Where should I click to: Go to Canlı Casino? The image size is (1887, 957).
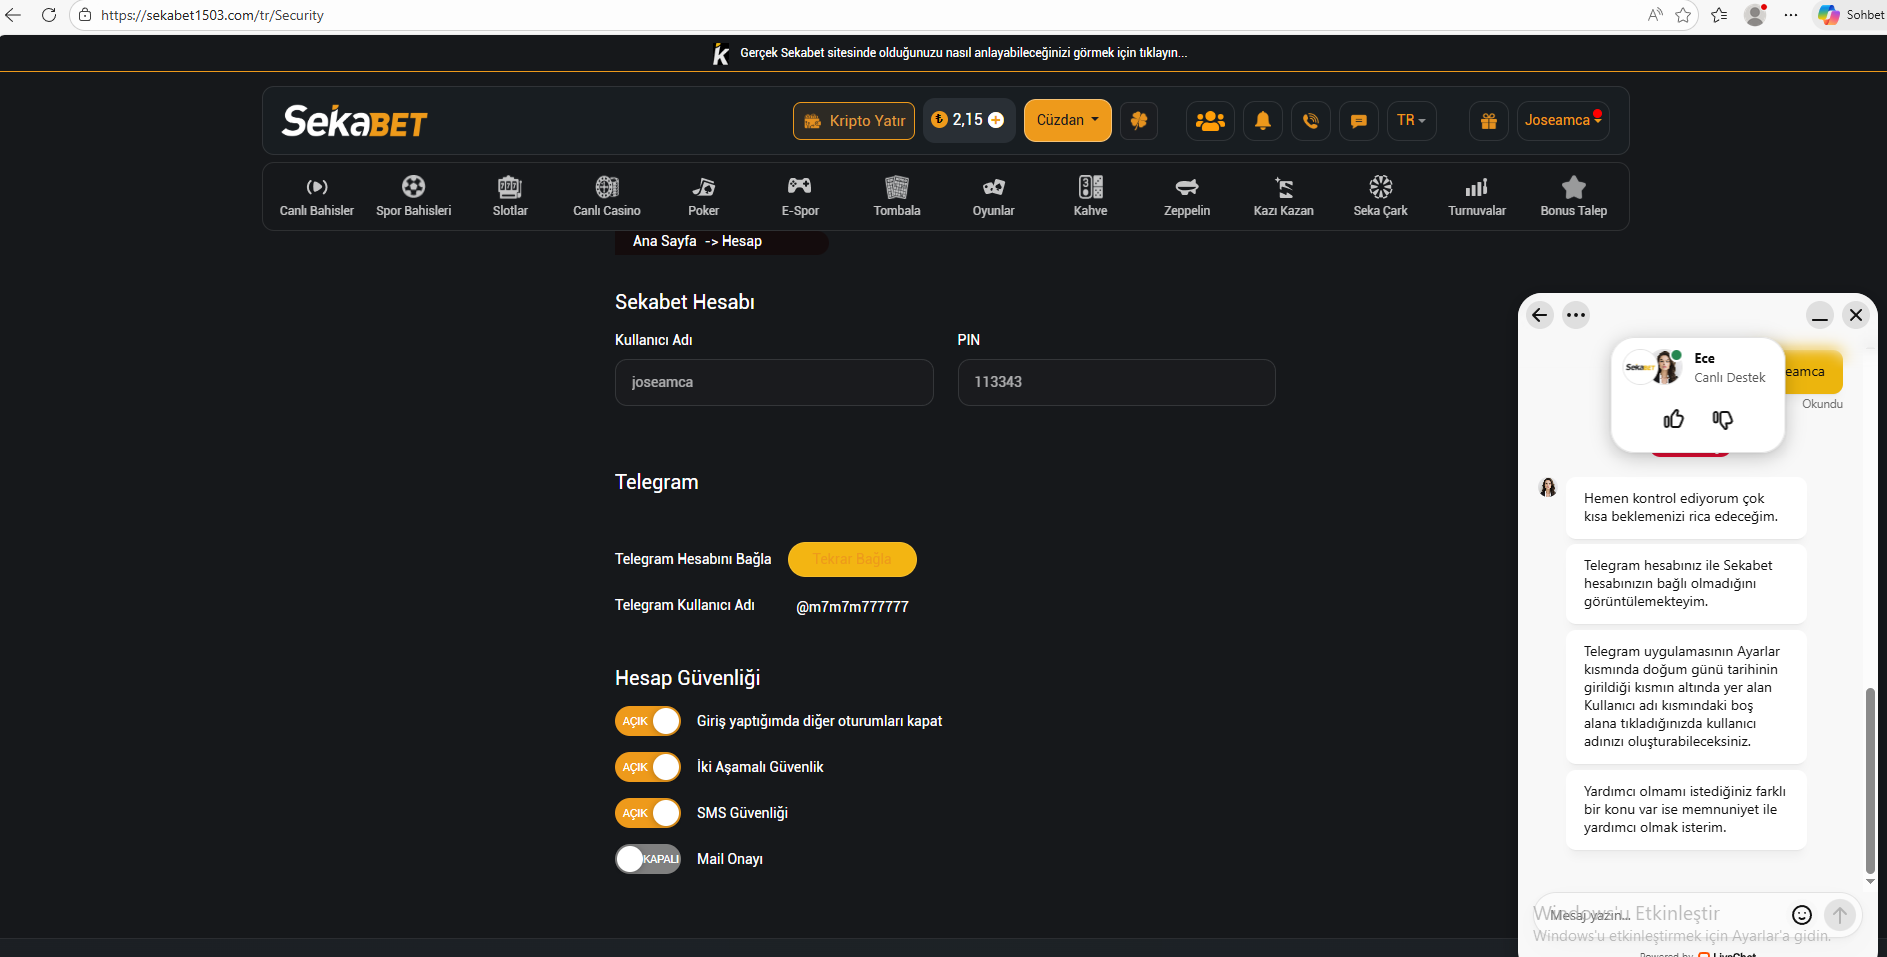607,197
